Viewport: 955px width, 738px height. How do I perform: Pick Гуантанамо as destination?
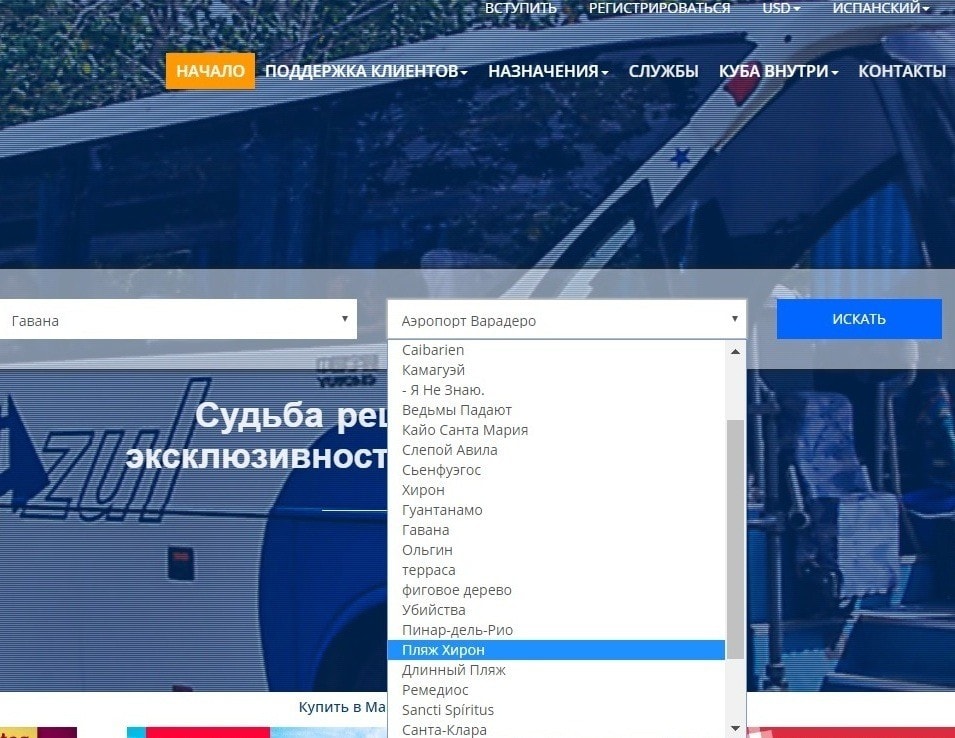click(557, 510)
